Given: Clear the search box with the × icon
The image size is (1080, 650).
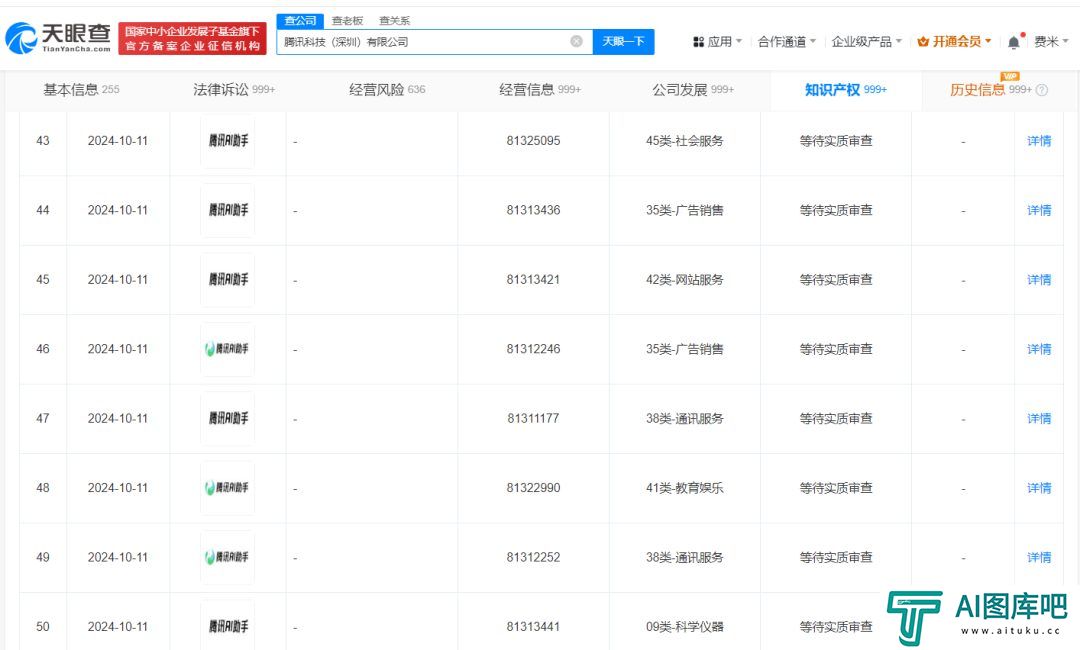Looking at the screenshot, I should tap(576, 41).
